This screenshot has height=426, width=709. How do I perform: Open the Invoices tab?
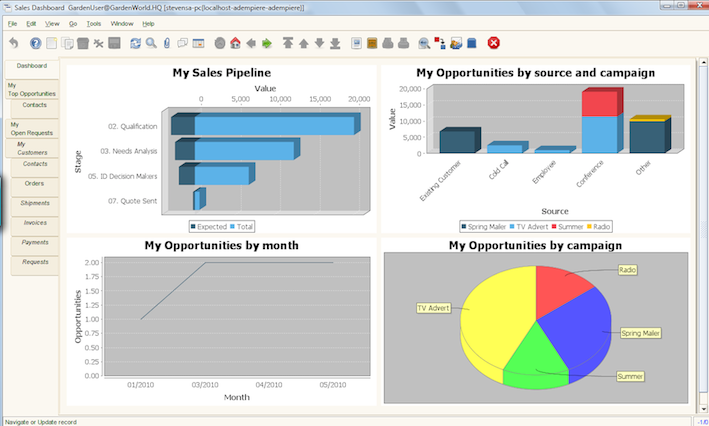click(x=35, y=222)
